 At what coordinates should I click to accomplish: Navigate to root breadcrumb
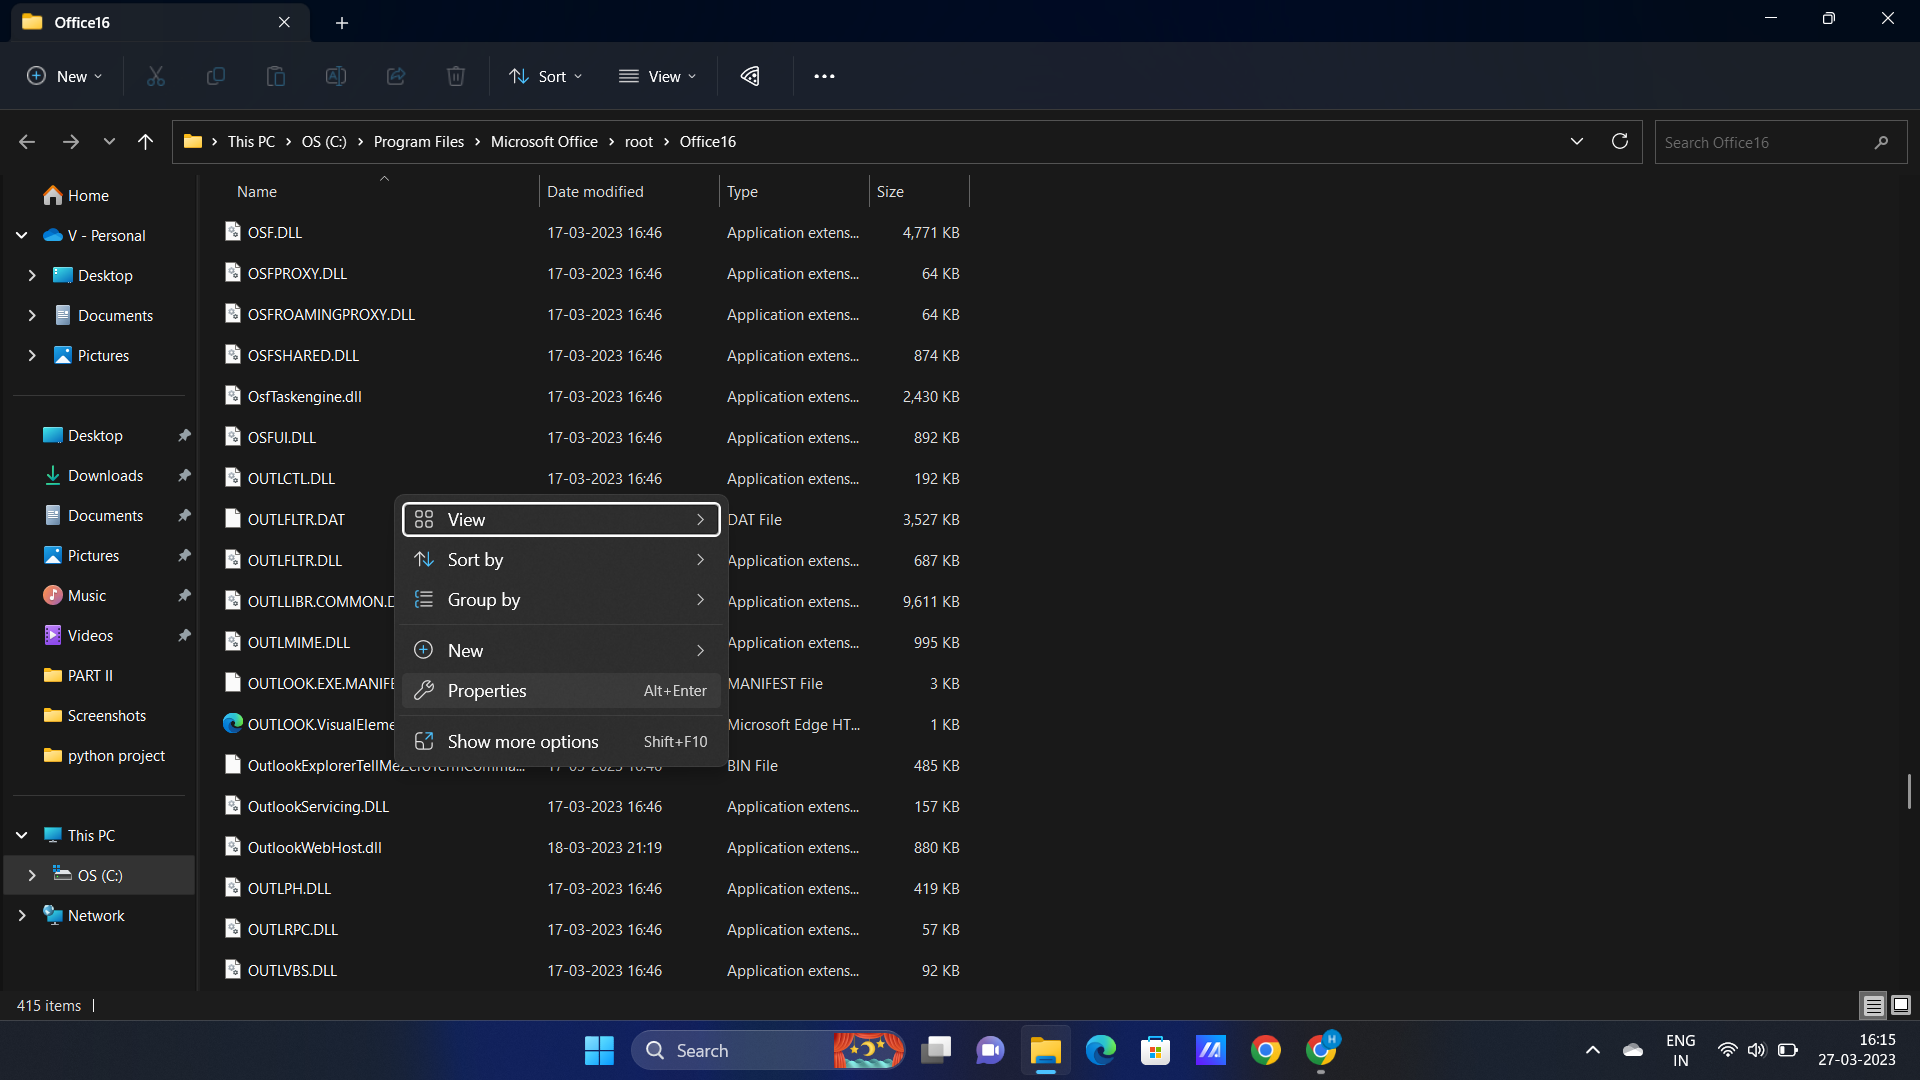[639, 142]
